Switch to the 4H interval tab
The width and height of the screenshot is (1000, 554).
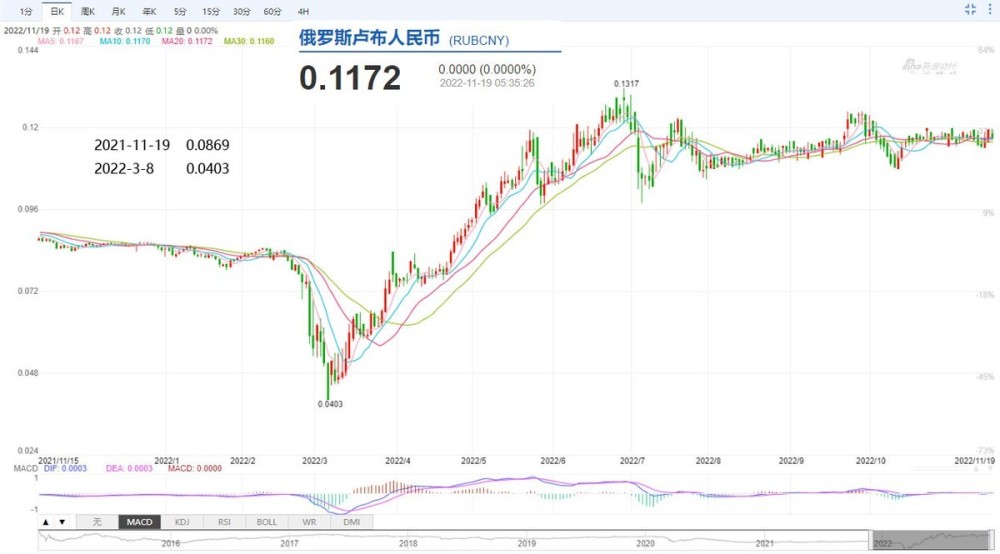[x=303, y=11]
